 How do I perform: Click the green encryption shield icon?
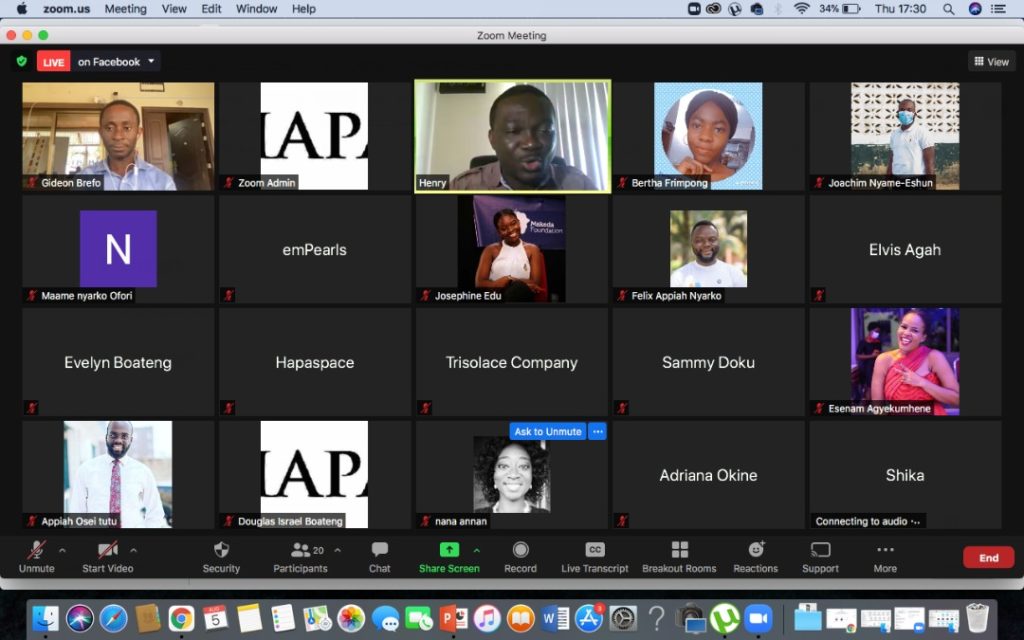pyautogui.click(x=22, y=61)
